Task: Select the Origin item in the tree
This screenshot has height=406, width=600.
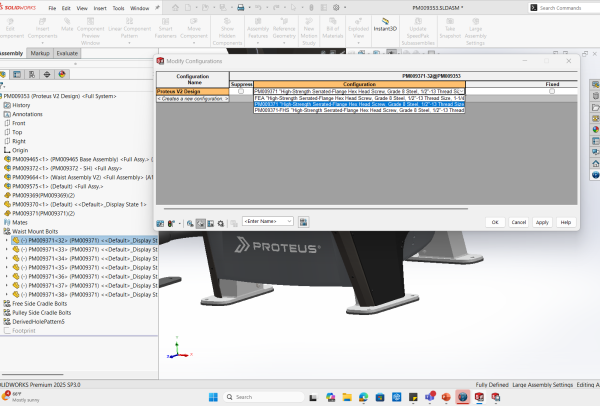Action: (20, 150)
